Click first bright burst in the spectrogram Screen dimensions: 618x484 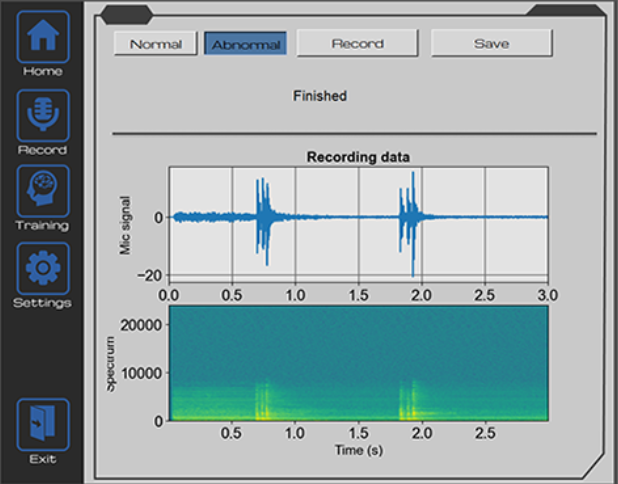pyautogui.click(x=263, y=401)
